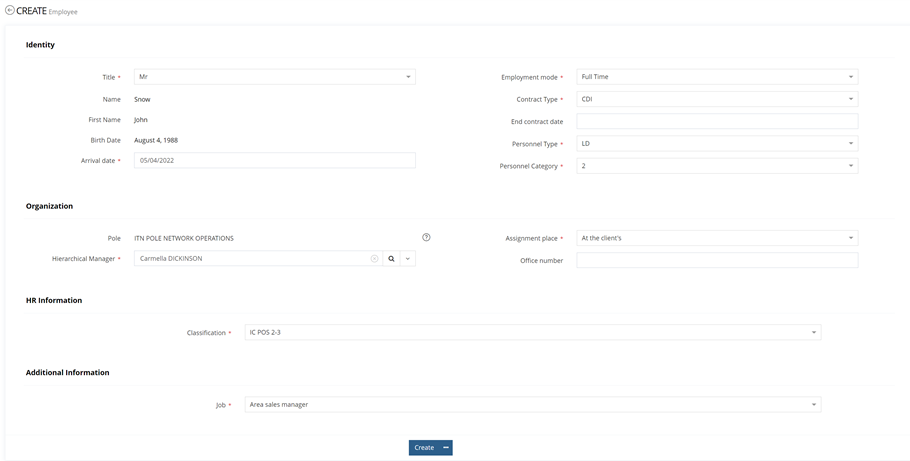Expand the Classification dropdown
This screenshot has height=461, width=910.
tap(813, 332)
